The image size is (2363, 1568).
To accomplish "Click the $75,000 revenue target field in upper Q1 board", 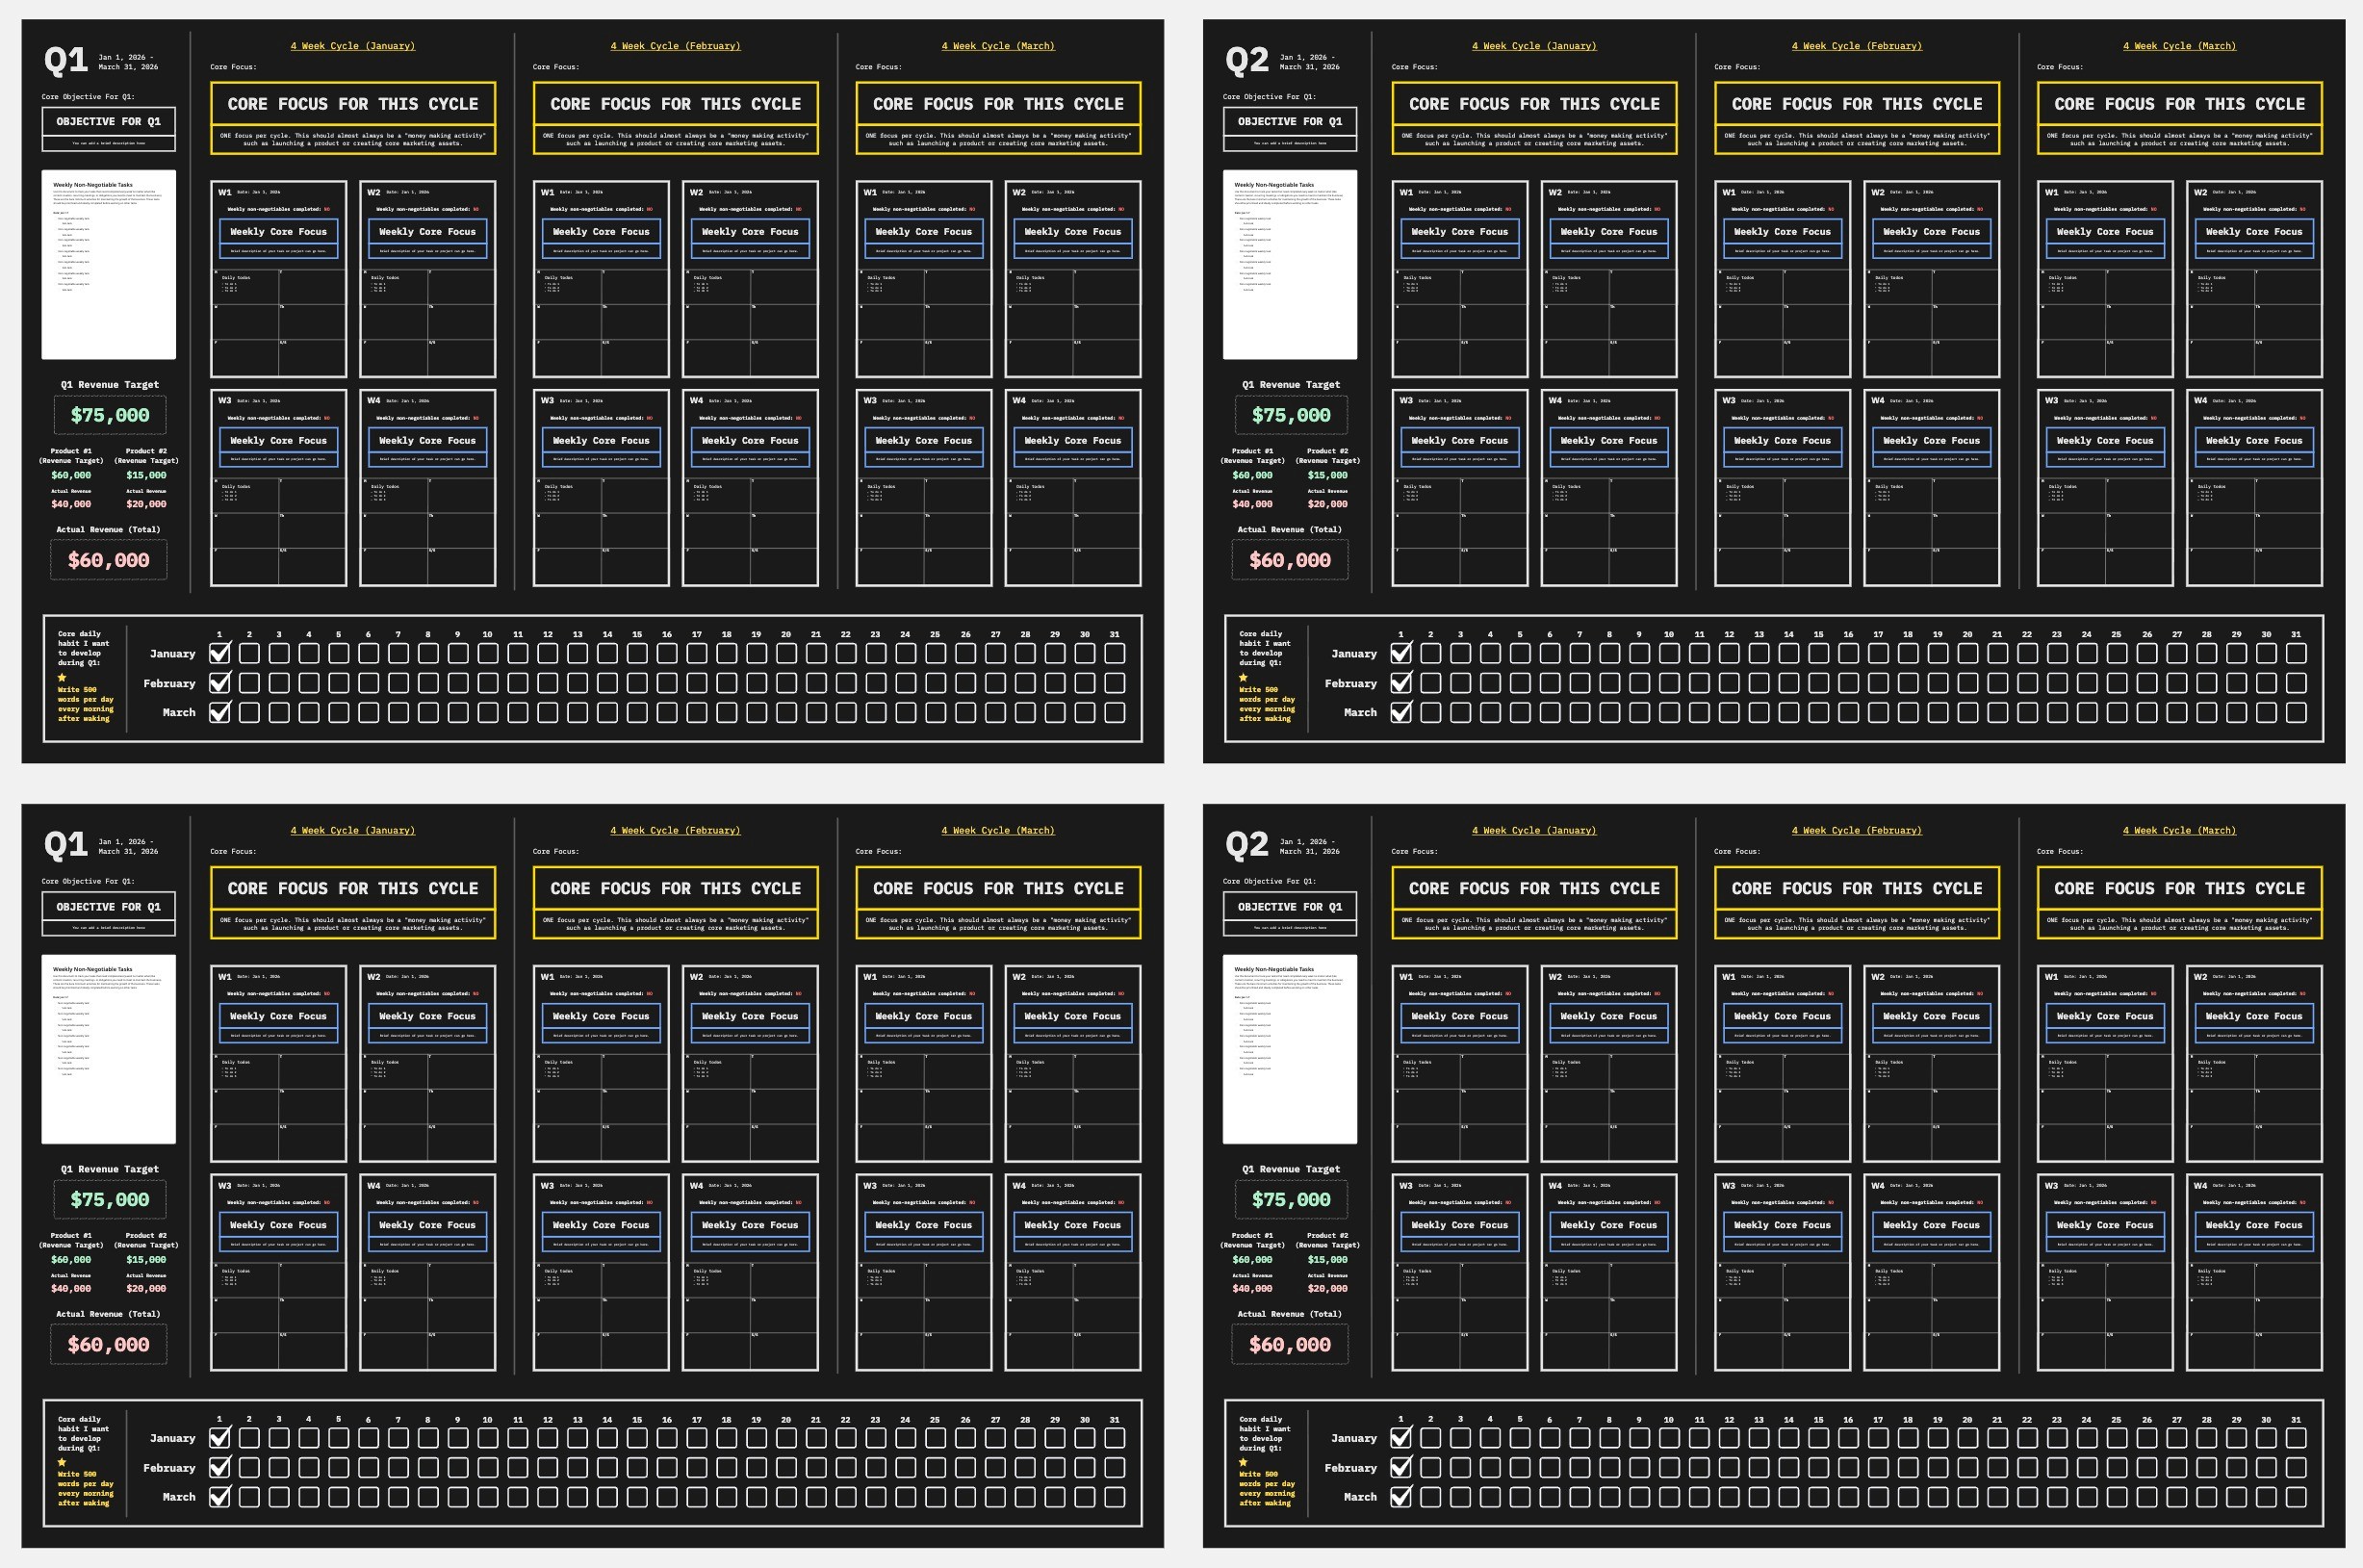I will click(110, 415).
